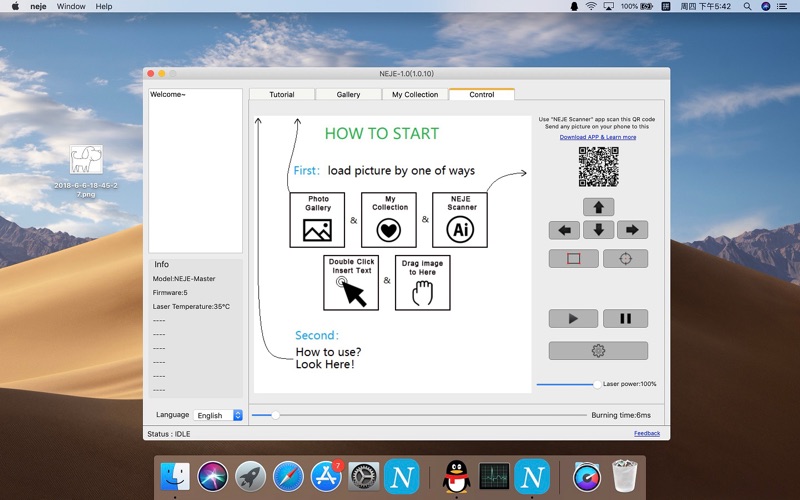Click the Feedback link in status bar
Image resolution: width=800 pixels, height=500 pixels.
click(647, 433)
